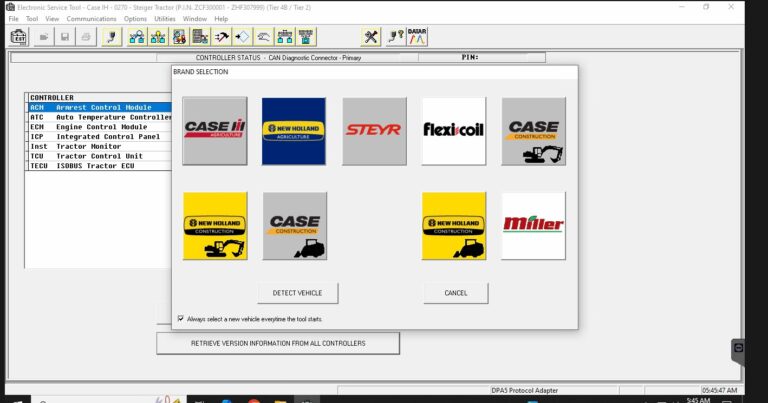This screenshot has width=768, height=403.
Task: Click the blue controller network toolbar icon
Action: [x=137, y=37]
